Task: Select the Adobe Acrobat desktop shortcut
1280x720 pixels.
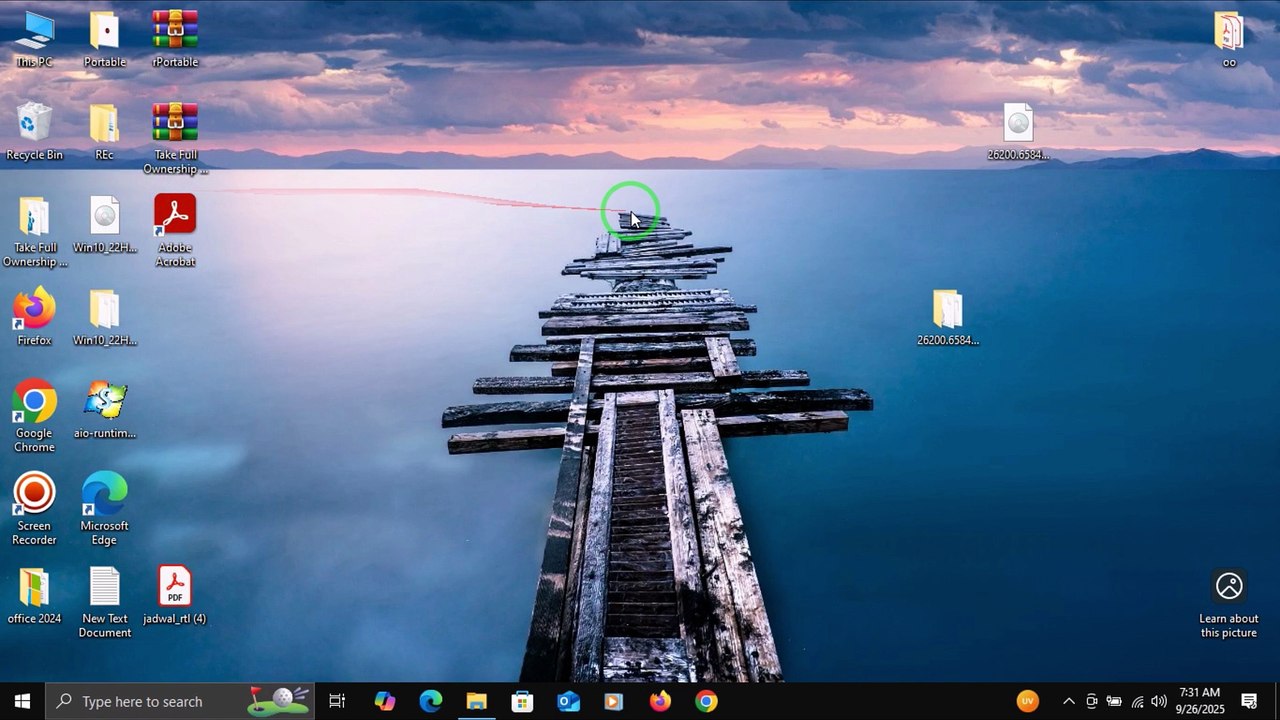Action: (x=175, y=232)
